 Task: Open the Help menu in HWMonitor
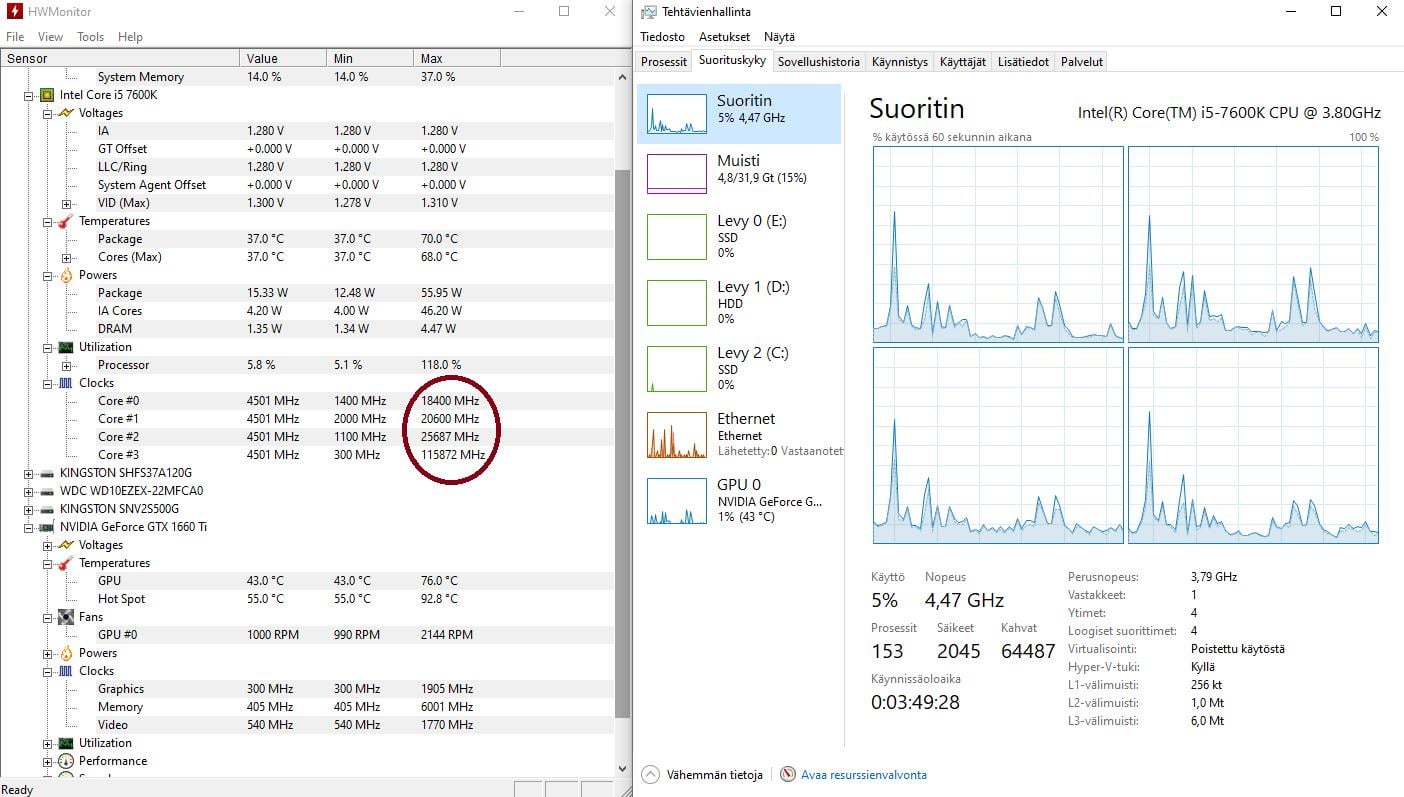click(130, 37)
